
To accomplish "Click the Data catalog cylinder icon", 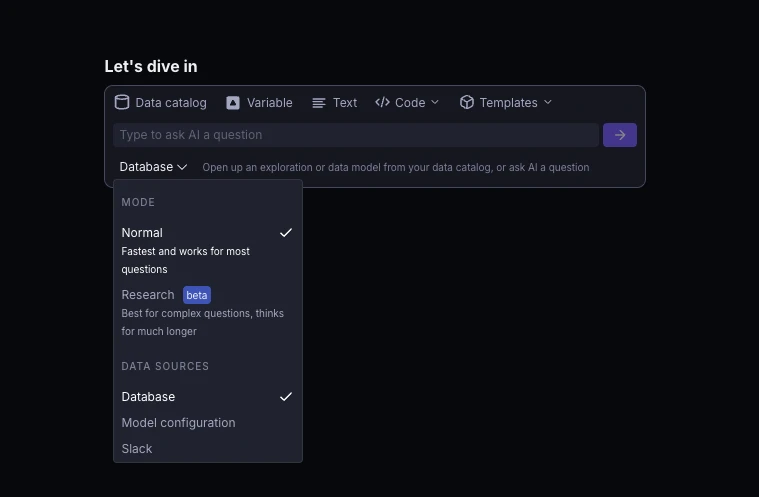I will click(122, 102).
